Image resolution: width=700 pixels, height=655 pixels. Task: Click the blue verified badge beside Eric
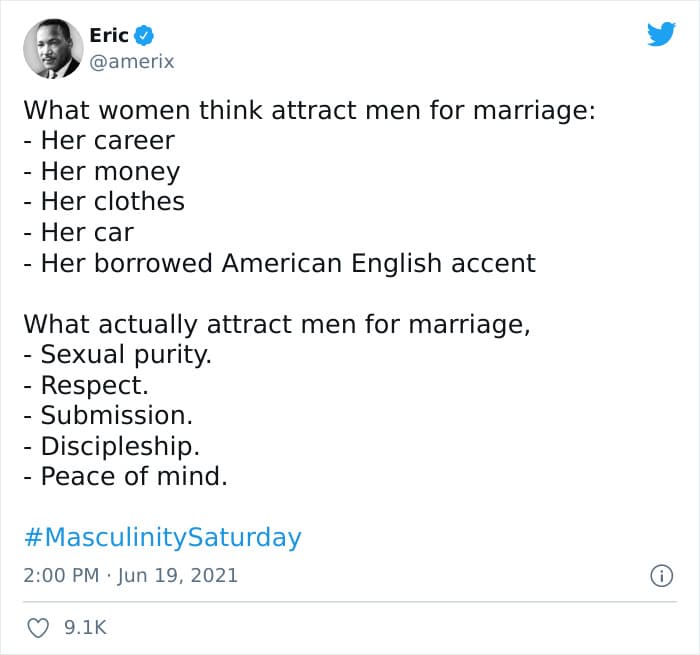[144, 36]
